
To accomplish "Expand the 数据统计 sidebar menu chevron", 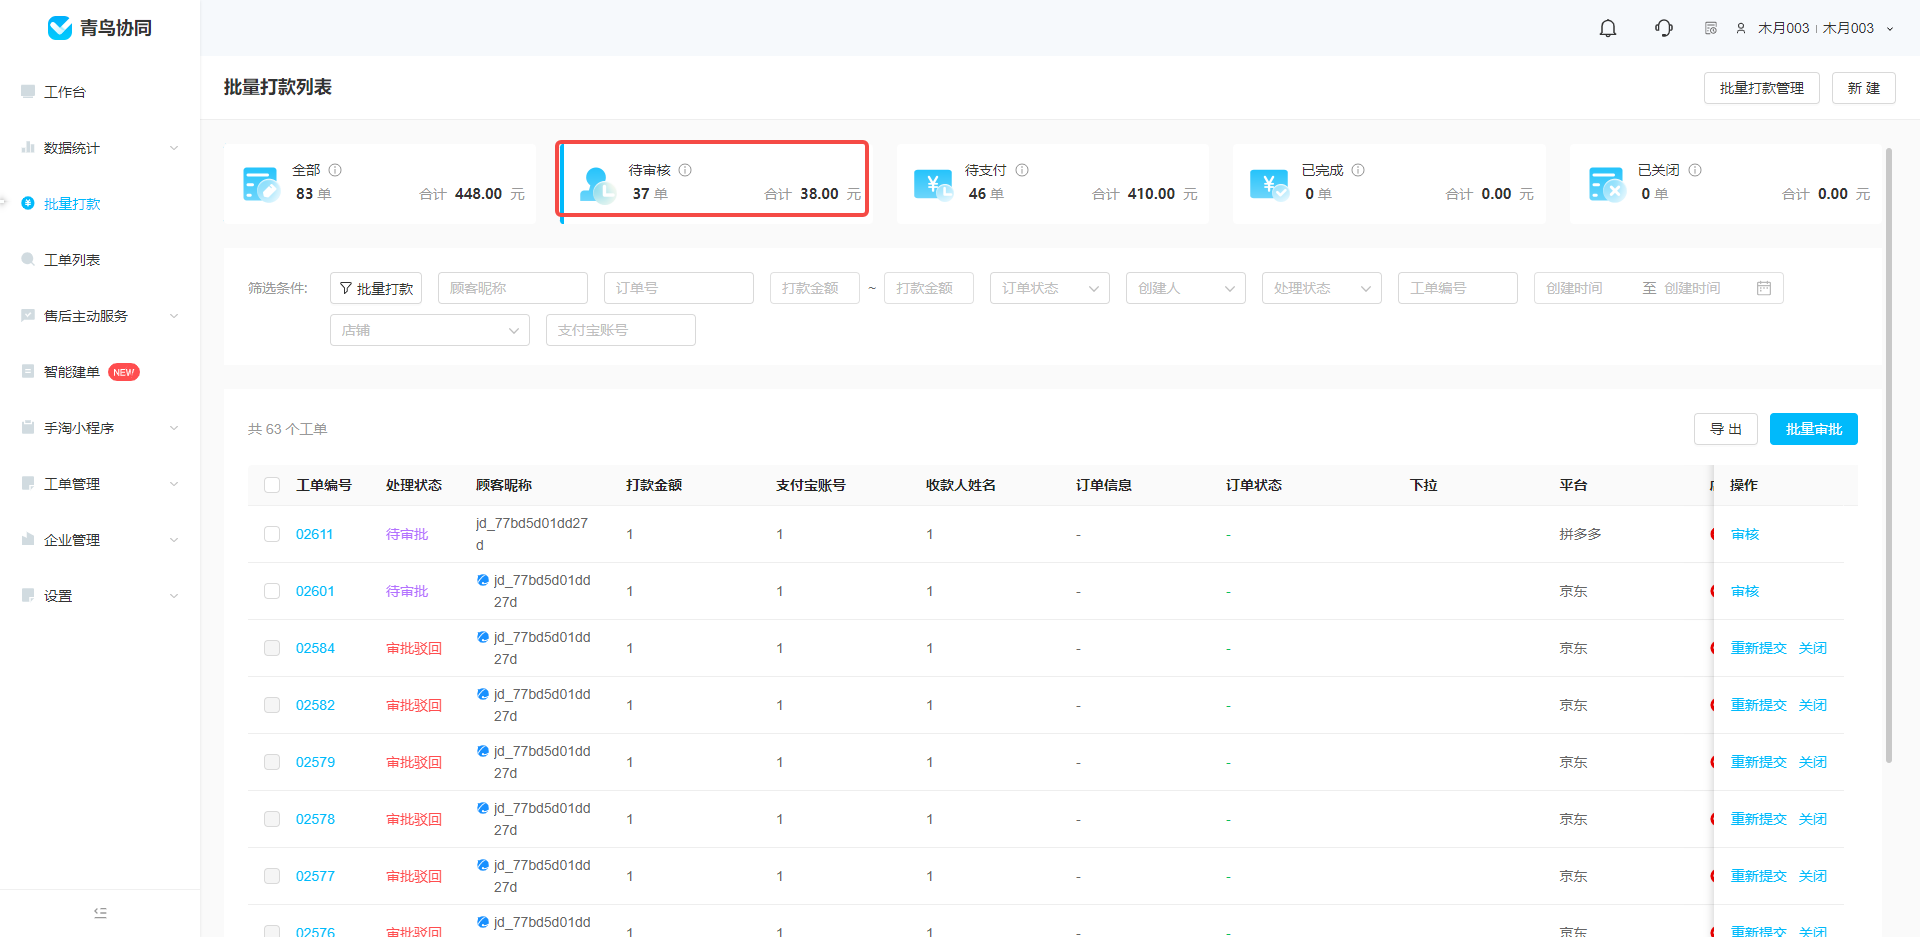I will tap(174, 148).
